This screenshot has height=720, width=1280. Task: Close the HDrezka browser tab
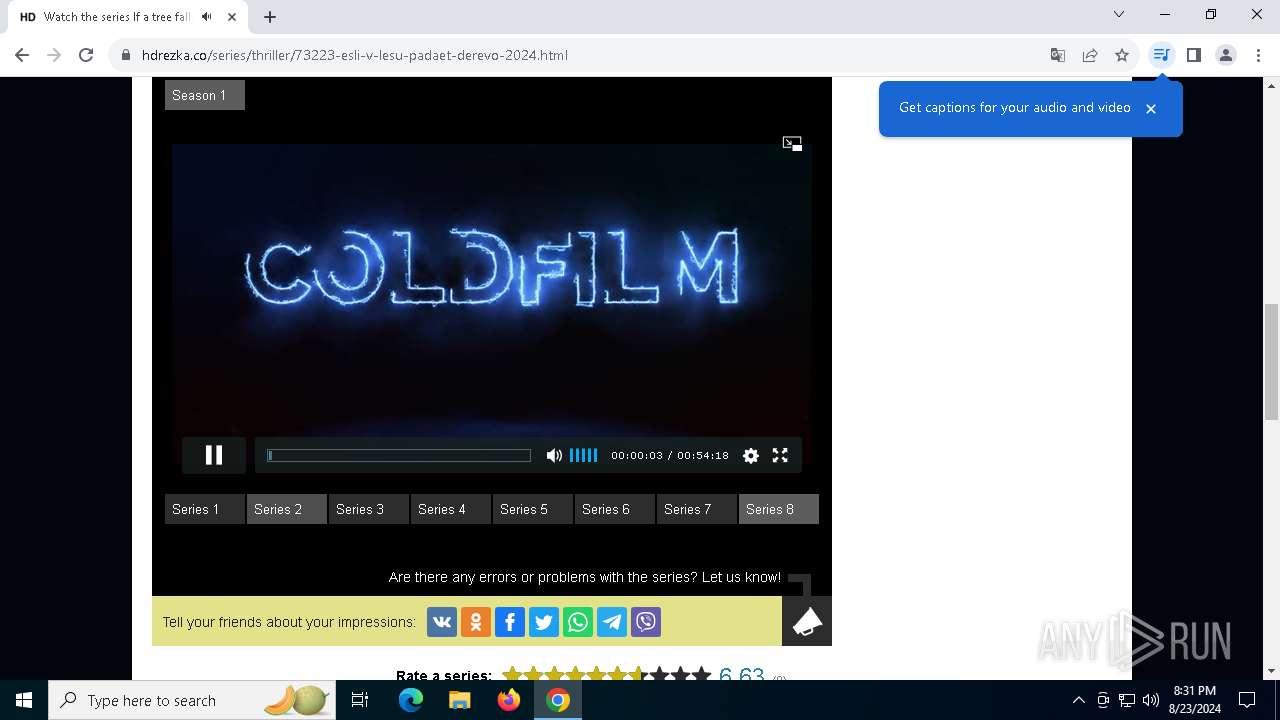point(232,17)
